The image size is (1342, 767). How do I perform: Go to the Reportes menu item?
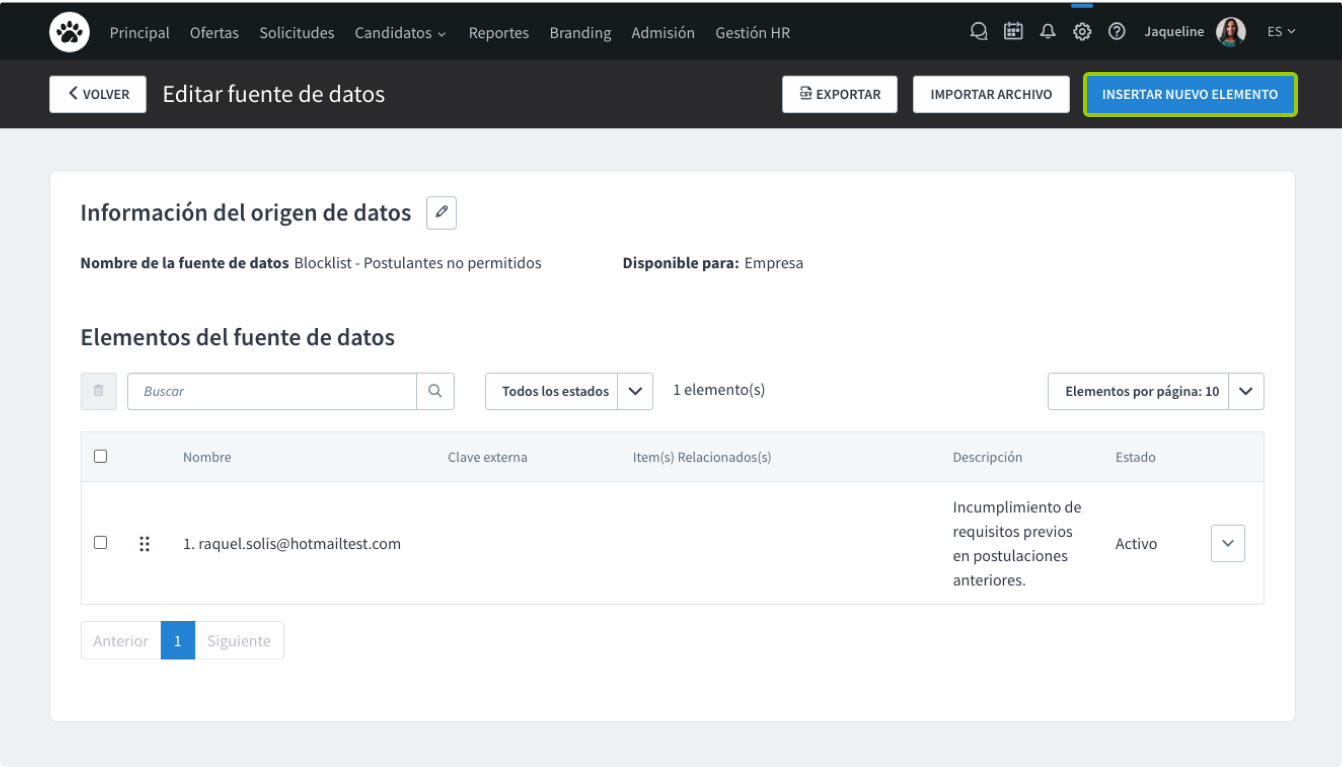coord(498,33)
